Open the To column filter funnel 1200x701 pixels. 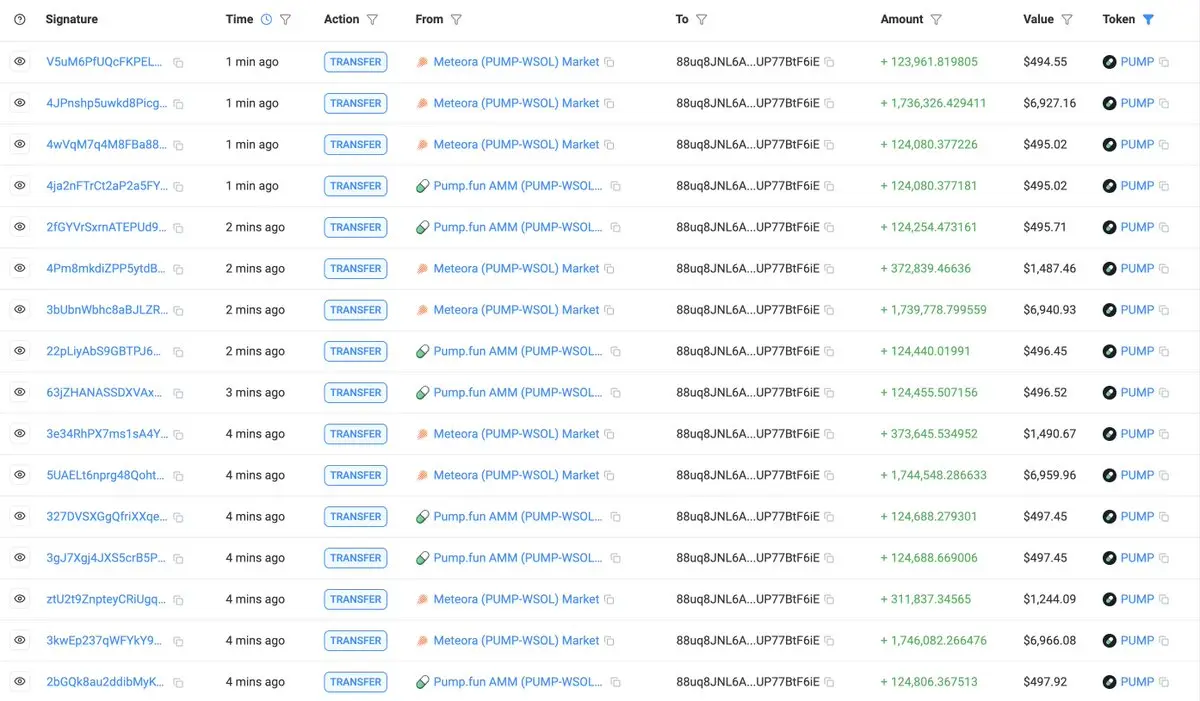point(702,19)
